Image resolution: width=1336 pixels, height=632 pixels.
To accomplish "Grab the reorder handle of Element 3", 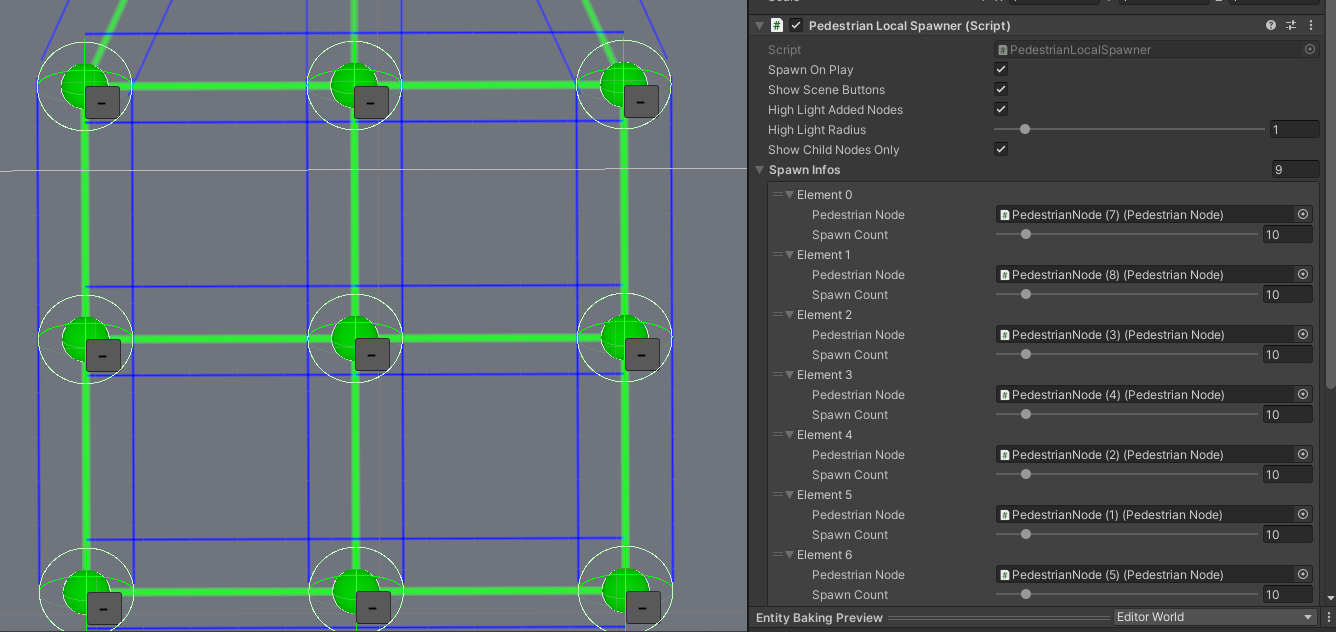I will pos(777,375).
